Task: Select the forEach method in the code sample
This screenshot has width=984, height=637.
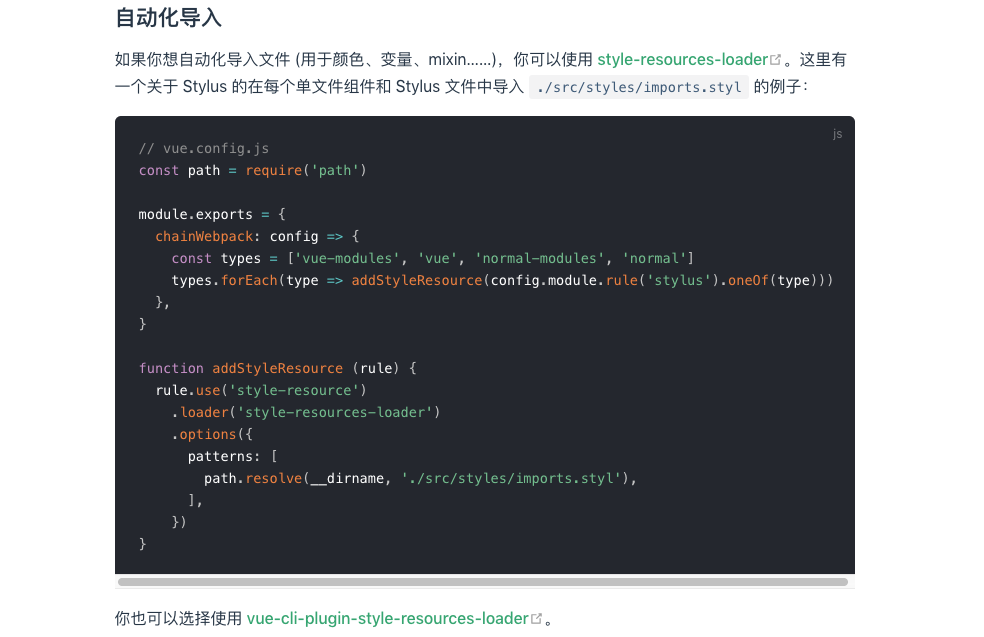Action: pyautogui.click(x=250, y=280)
